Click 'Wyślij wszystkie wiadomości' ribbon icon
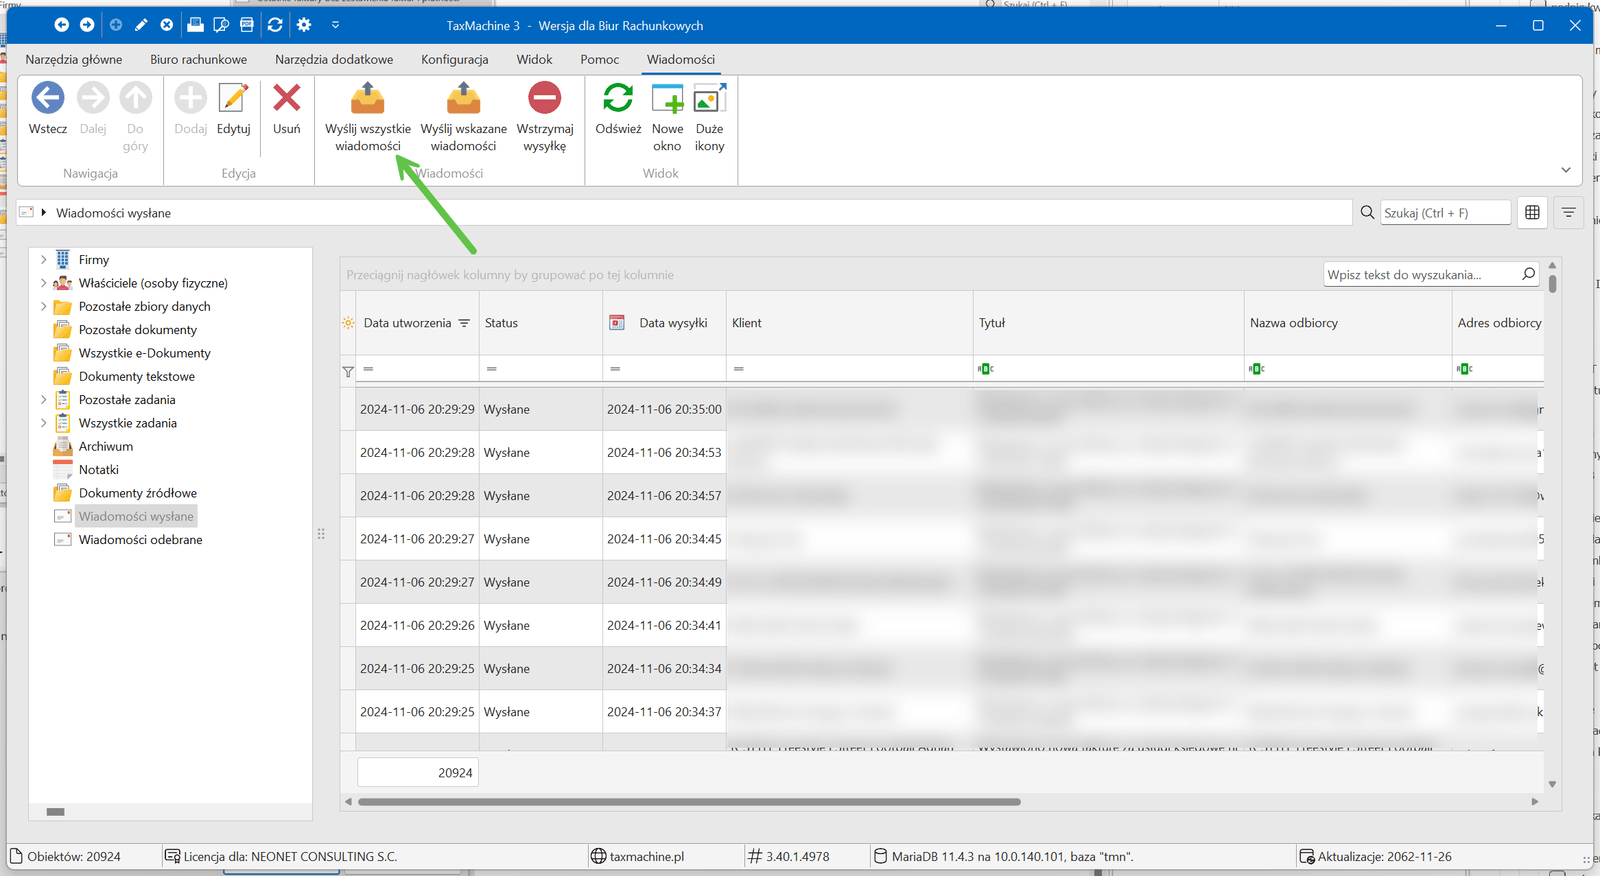The image size is (1600, 876). click(x=367, y=99)
